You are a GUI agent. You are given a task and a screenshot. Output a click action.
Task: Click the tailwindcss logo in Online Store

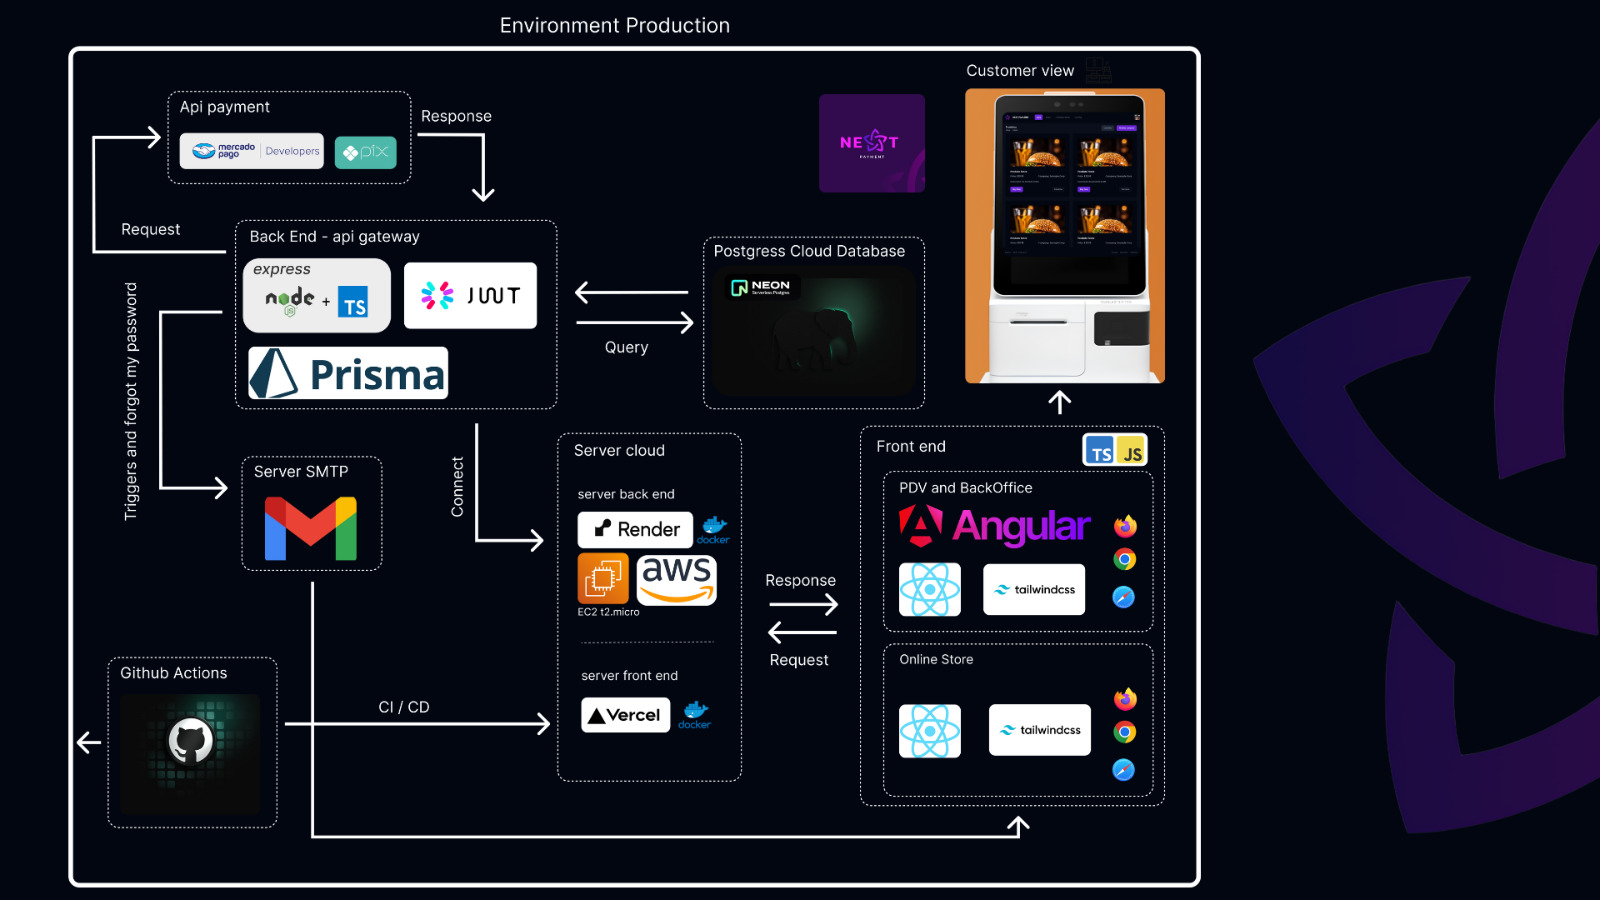1040,730
